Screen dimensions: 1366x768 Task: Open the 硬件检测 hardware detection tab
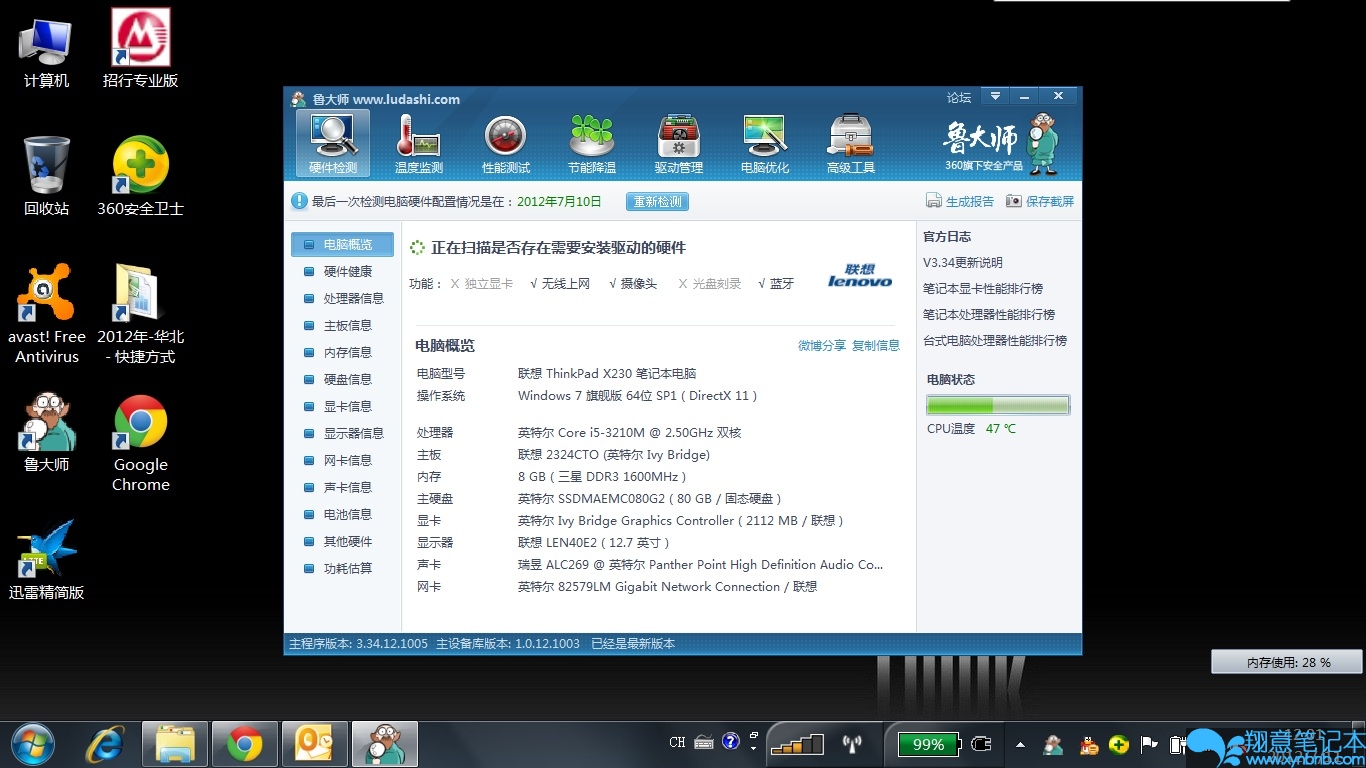coord(333,143)
